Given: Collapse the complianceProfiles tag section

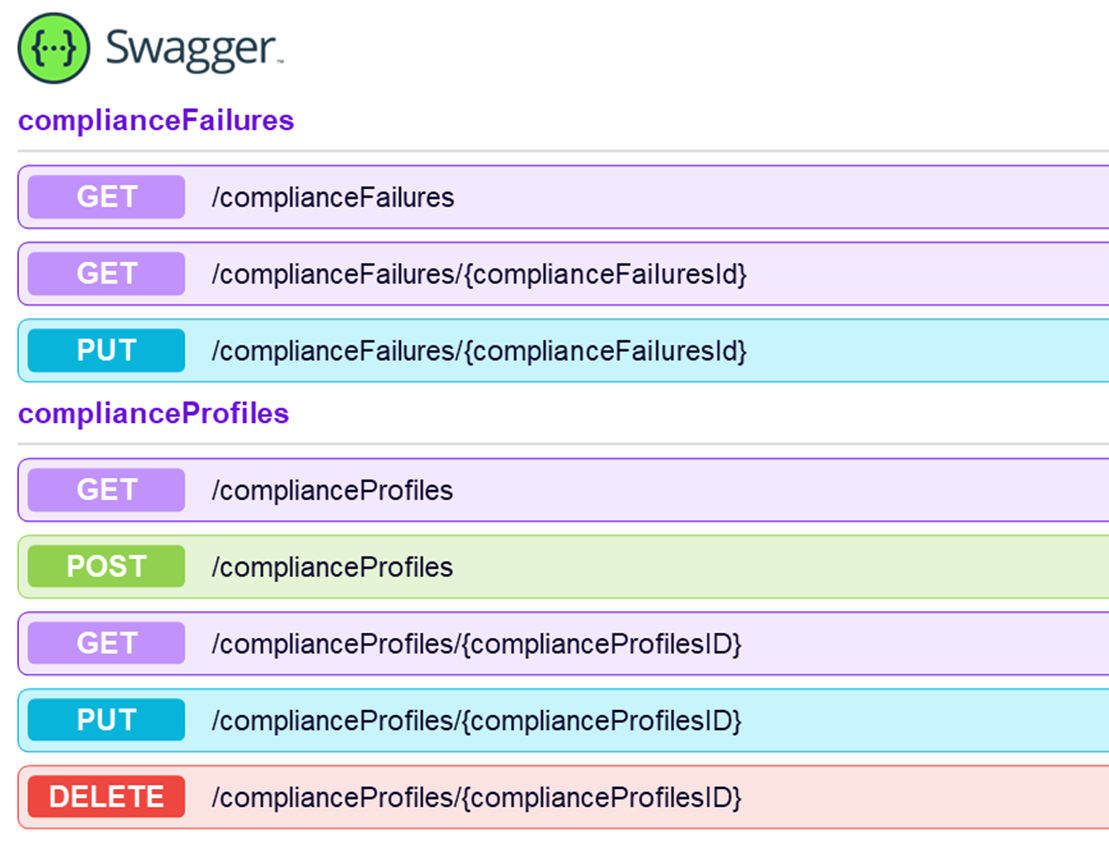Looking at the screenshot, I should pos(152,412).
